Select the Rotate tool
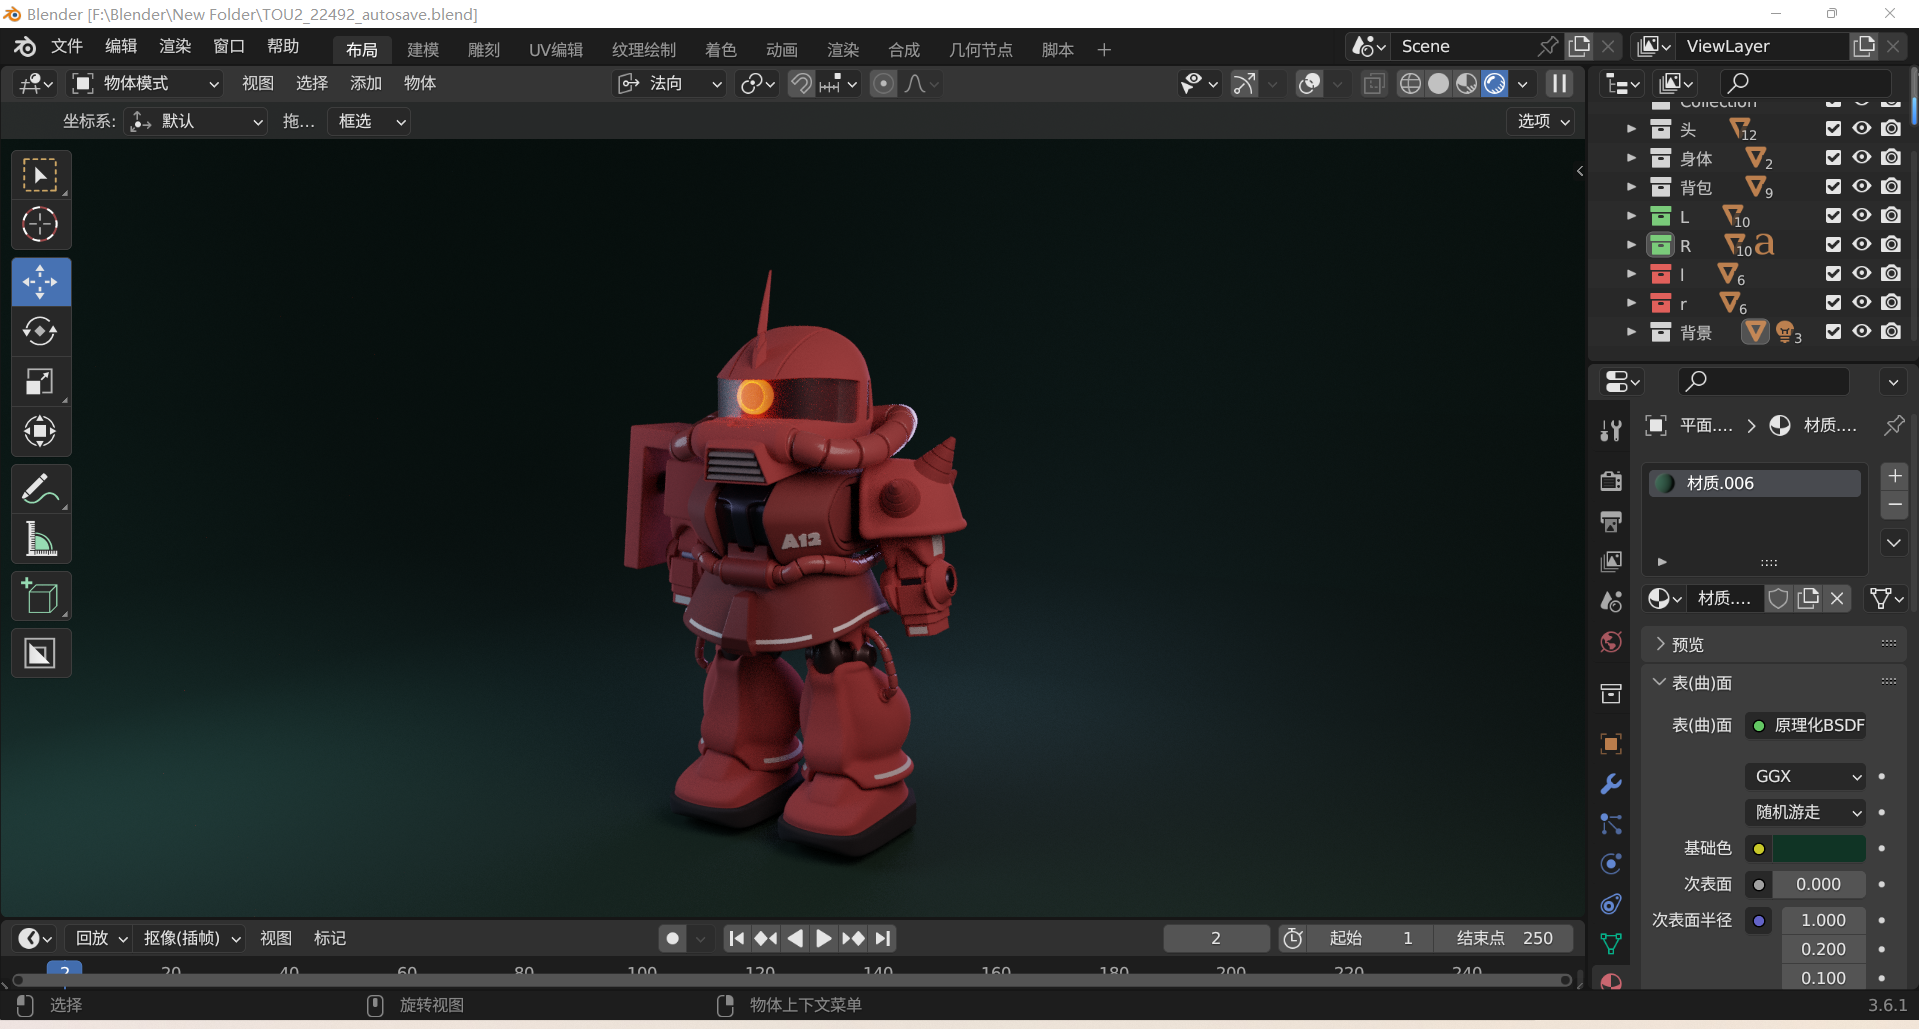The height and width of the screenshot is (1029, 1919). (40, 331)
